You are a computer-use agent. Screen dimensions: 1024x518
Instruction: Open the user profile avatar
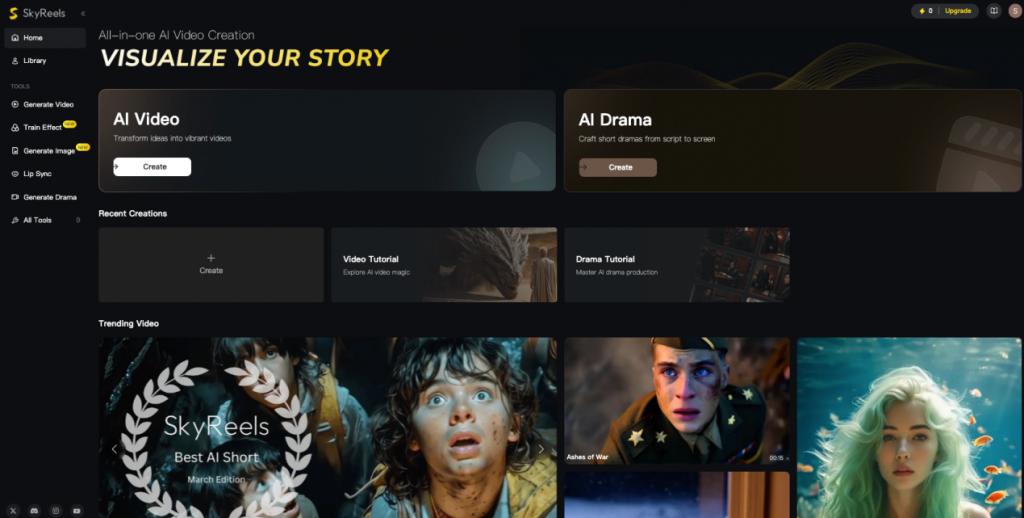1014,10
